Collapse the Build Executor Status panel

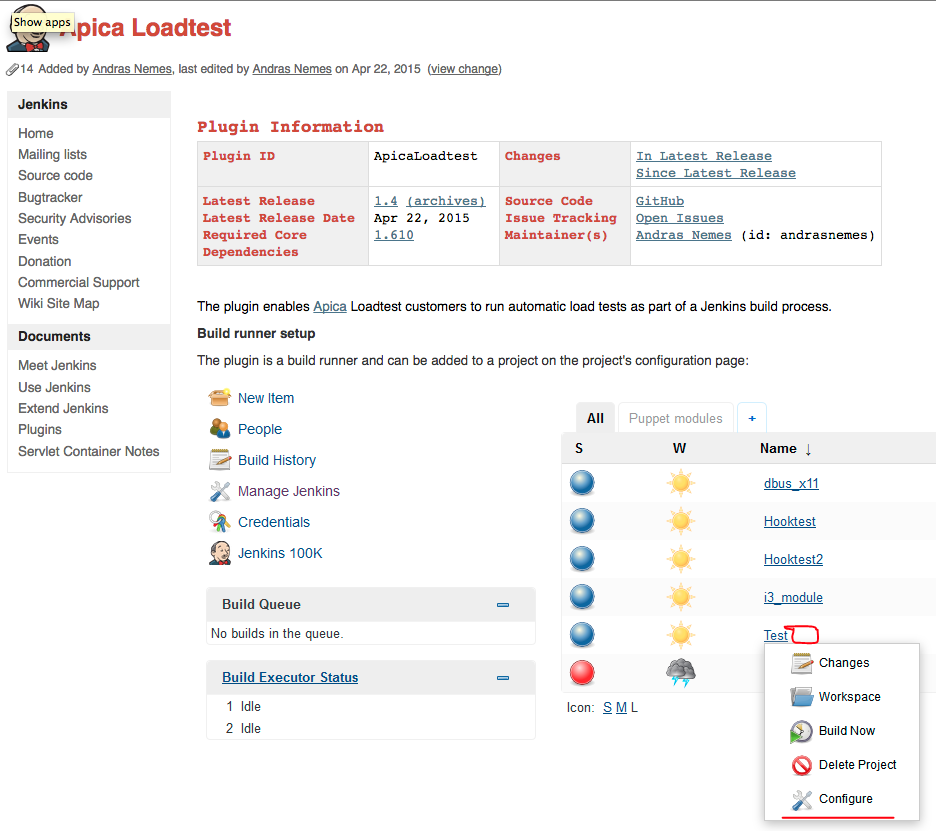[503, 678]
